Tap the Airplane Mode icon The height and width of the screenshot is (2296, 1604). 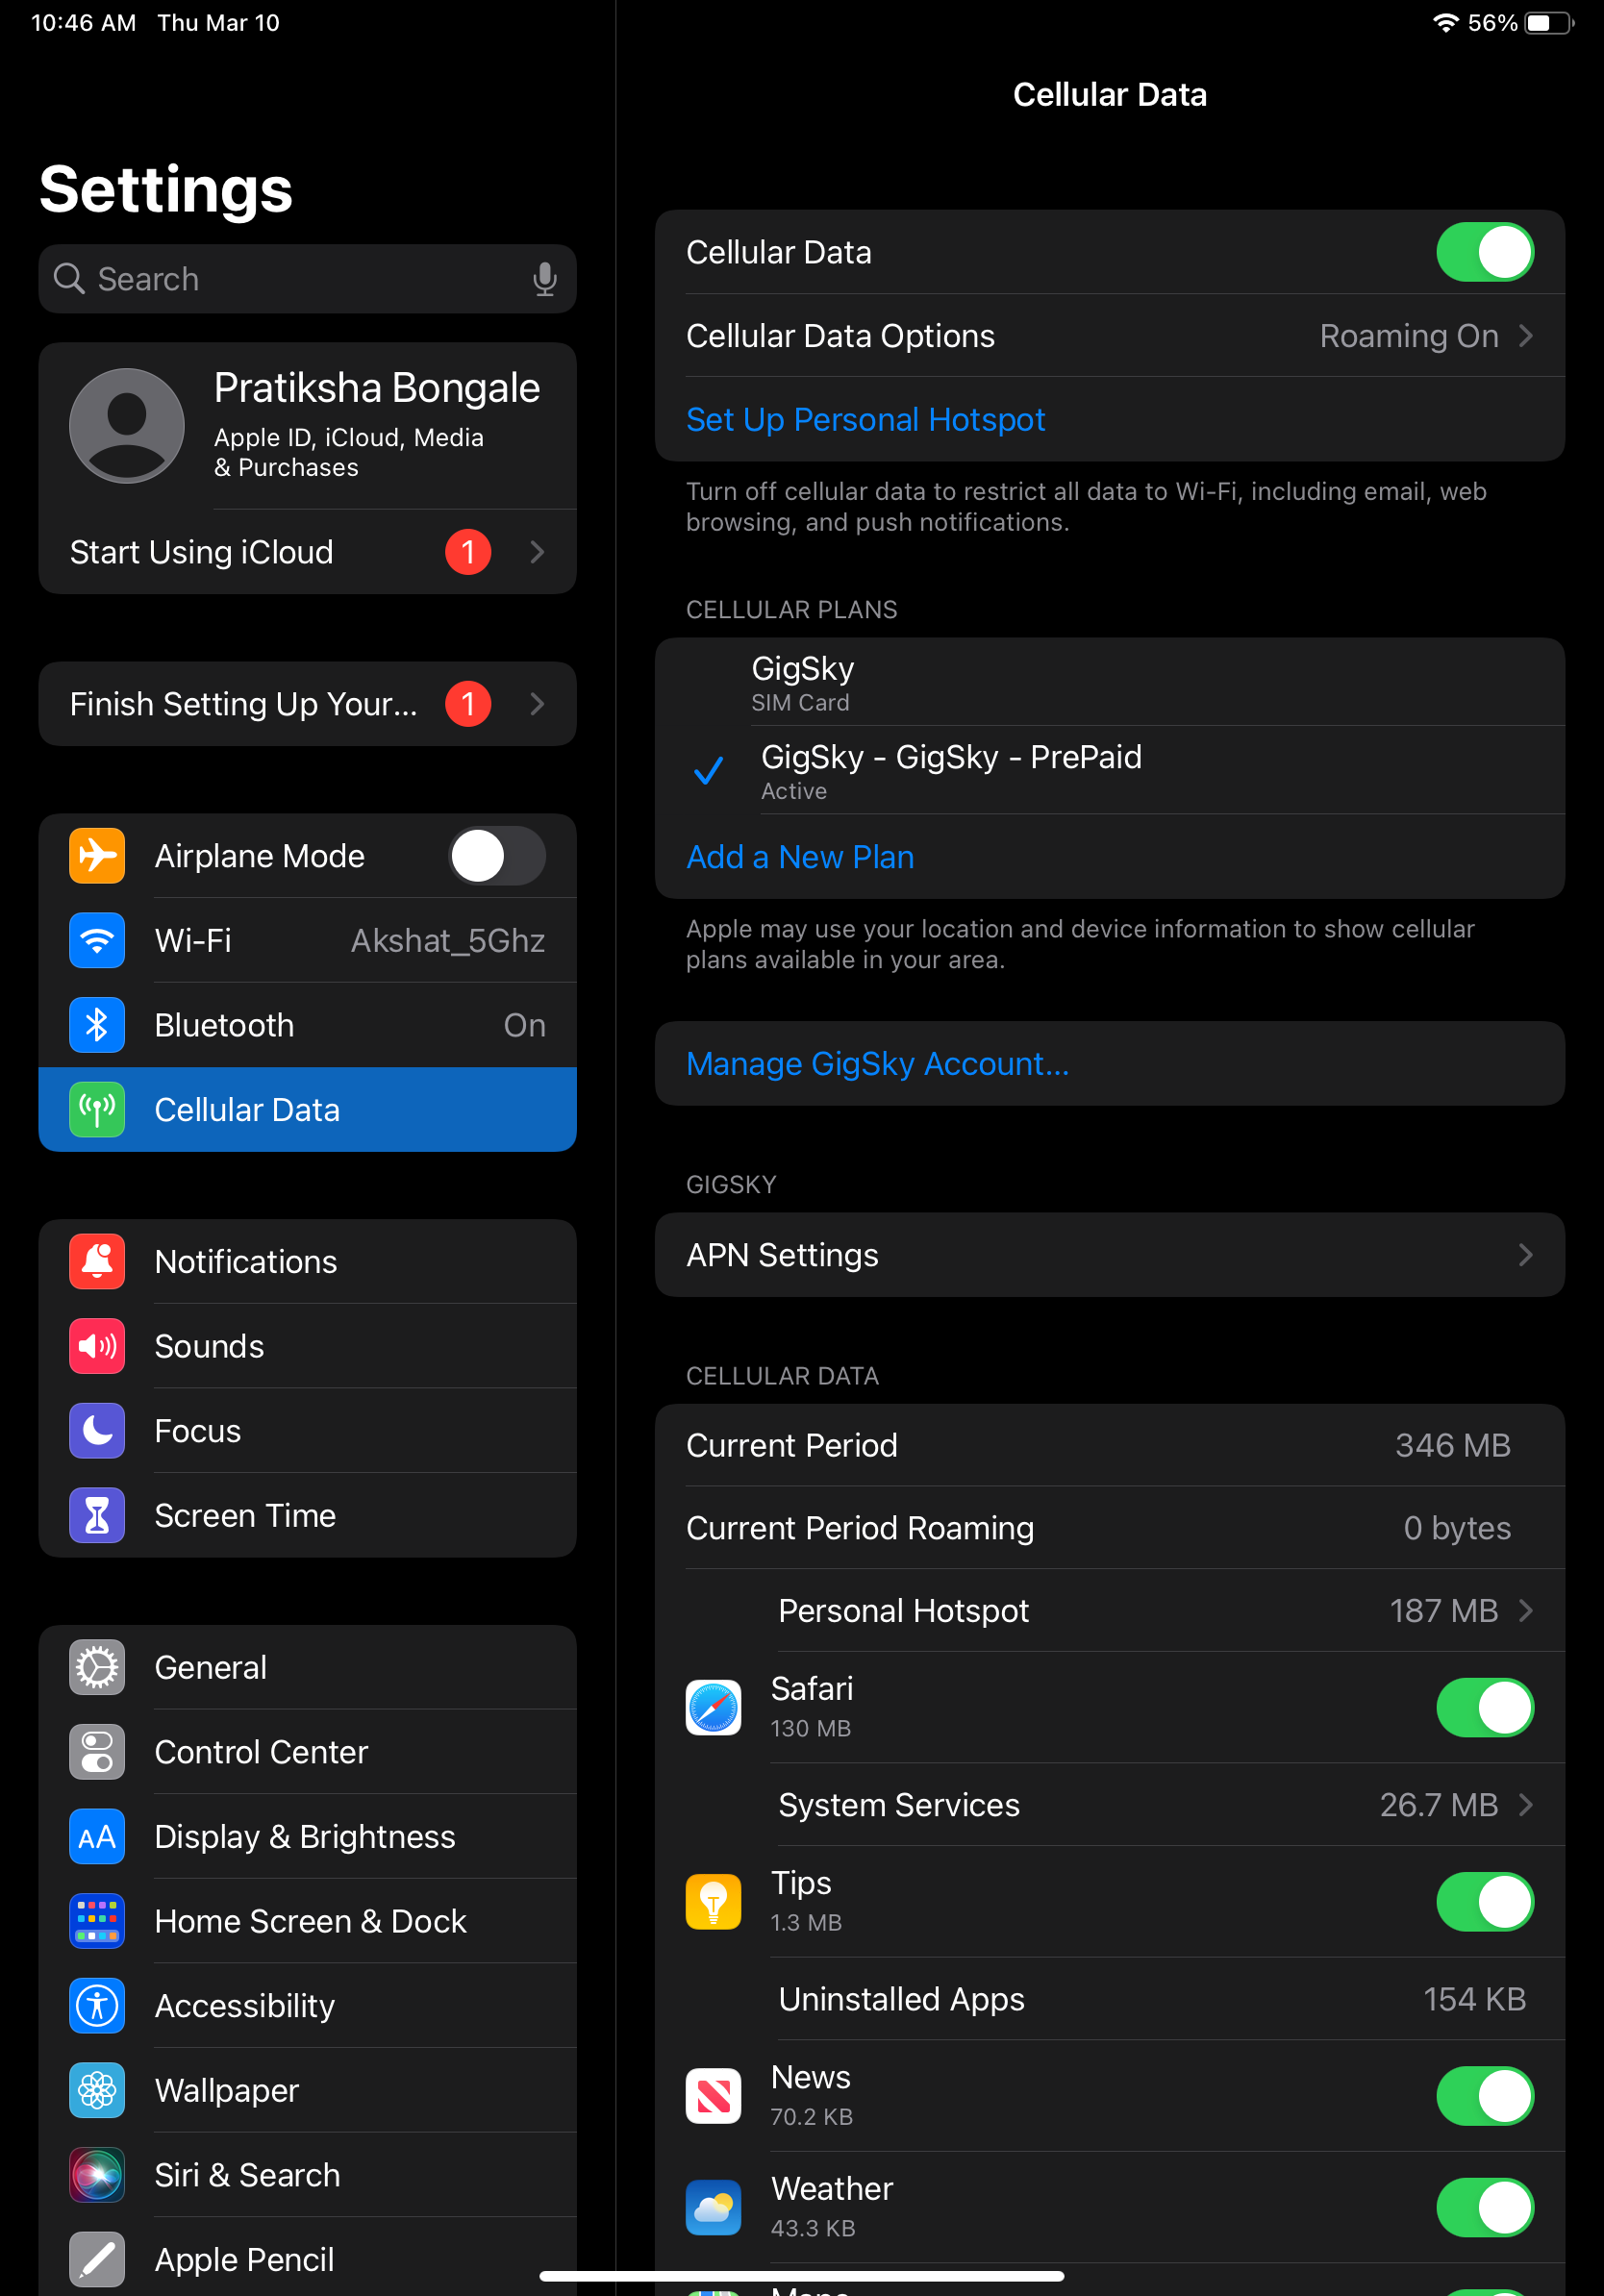pos(97,856)
